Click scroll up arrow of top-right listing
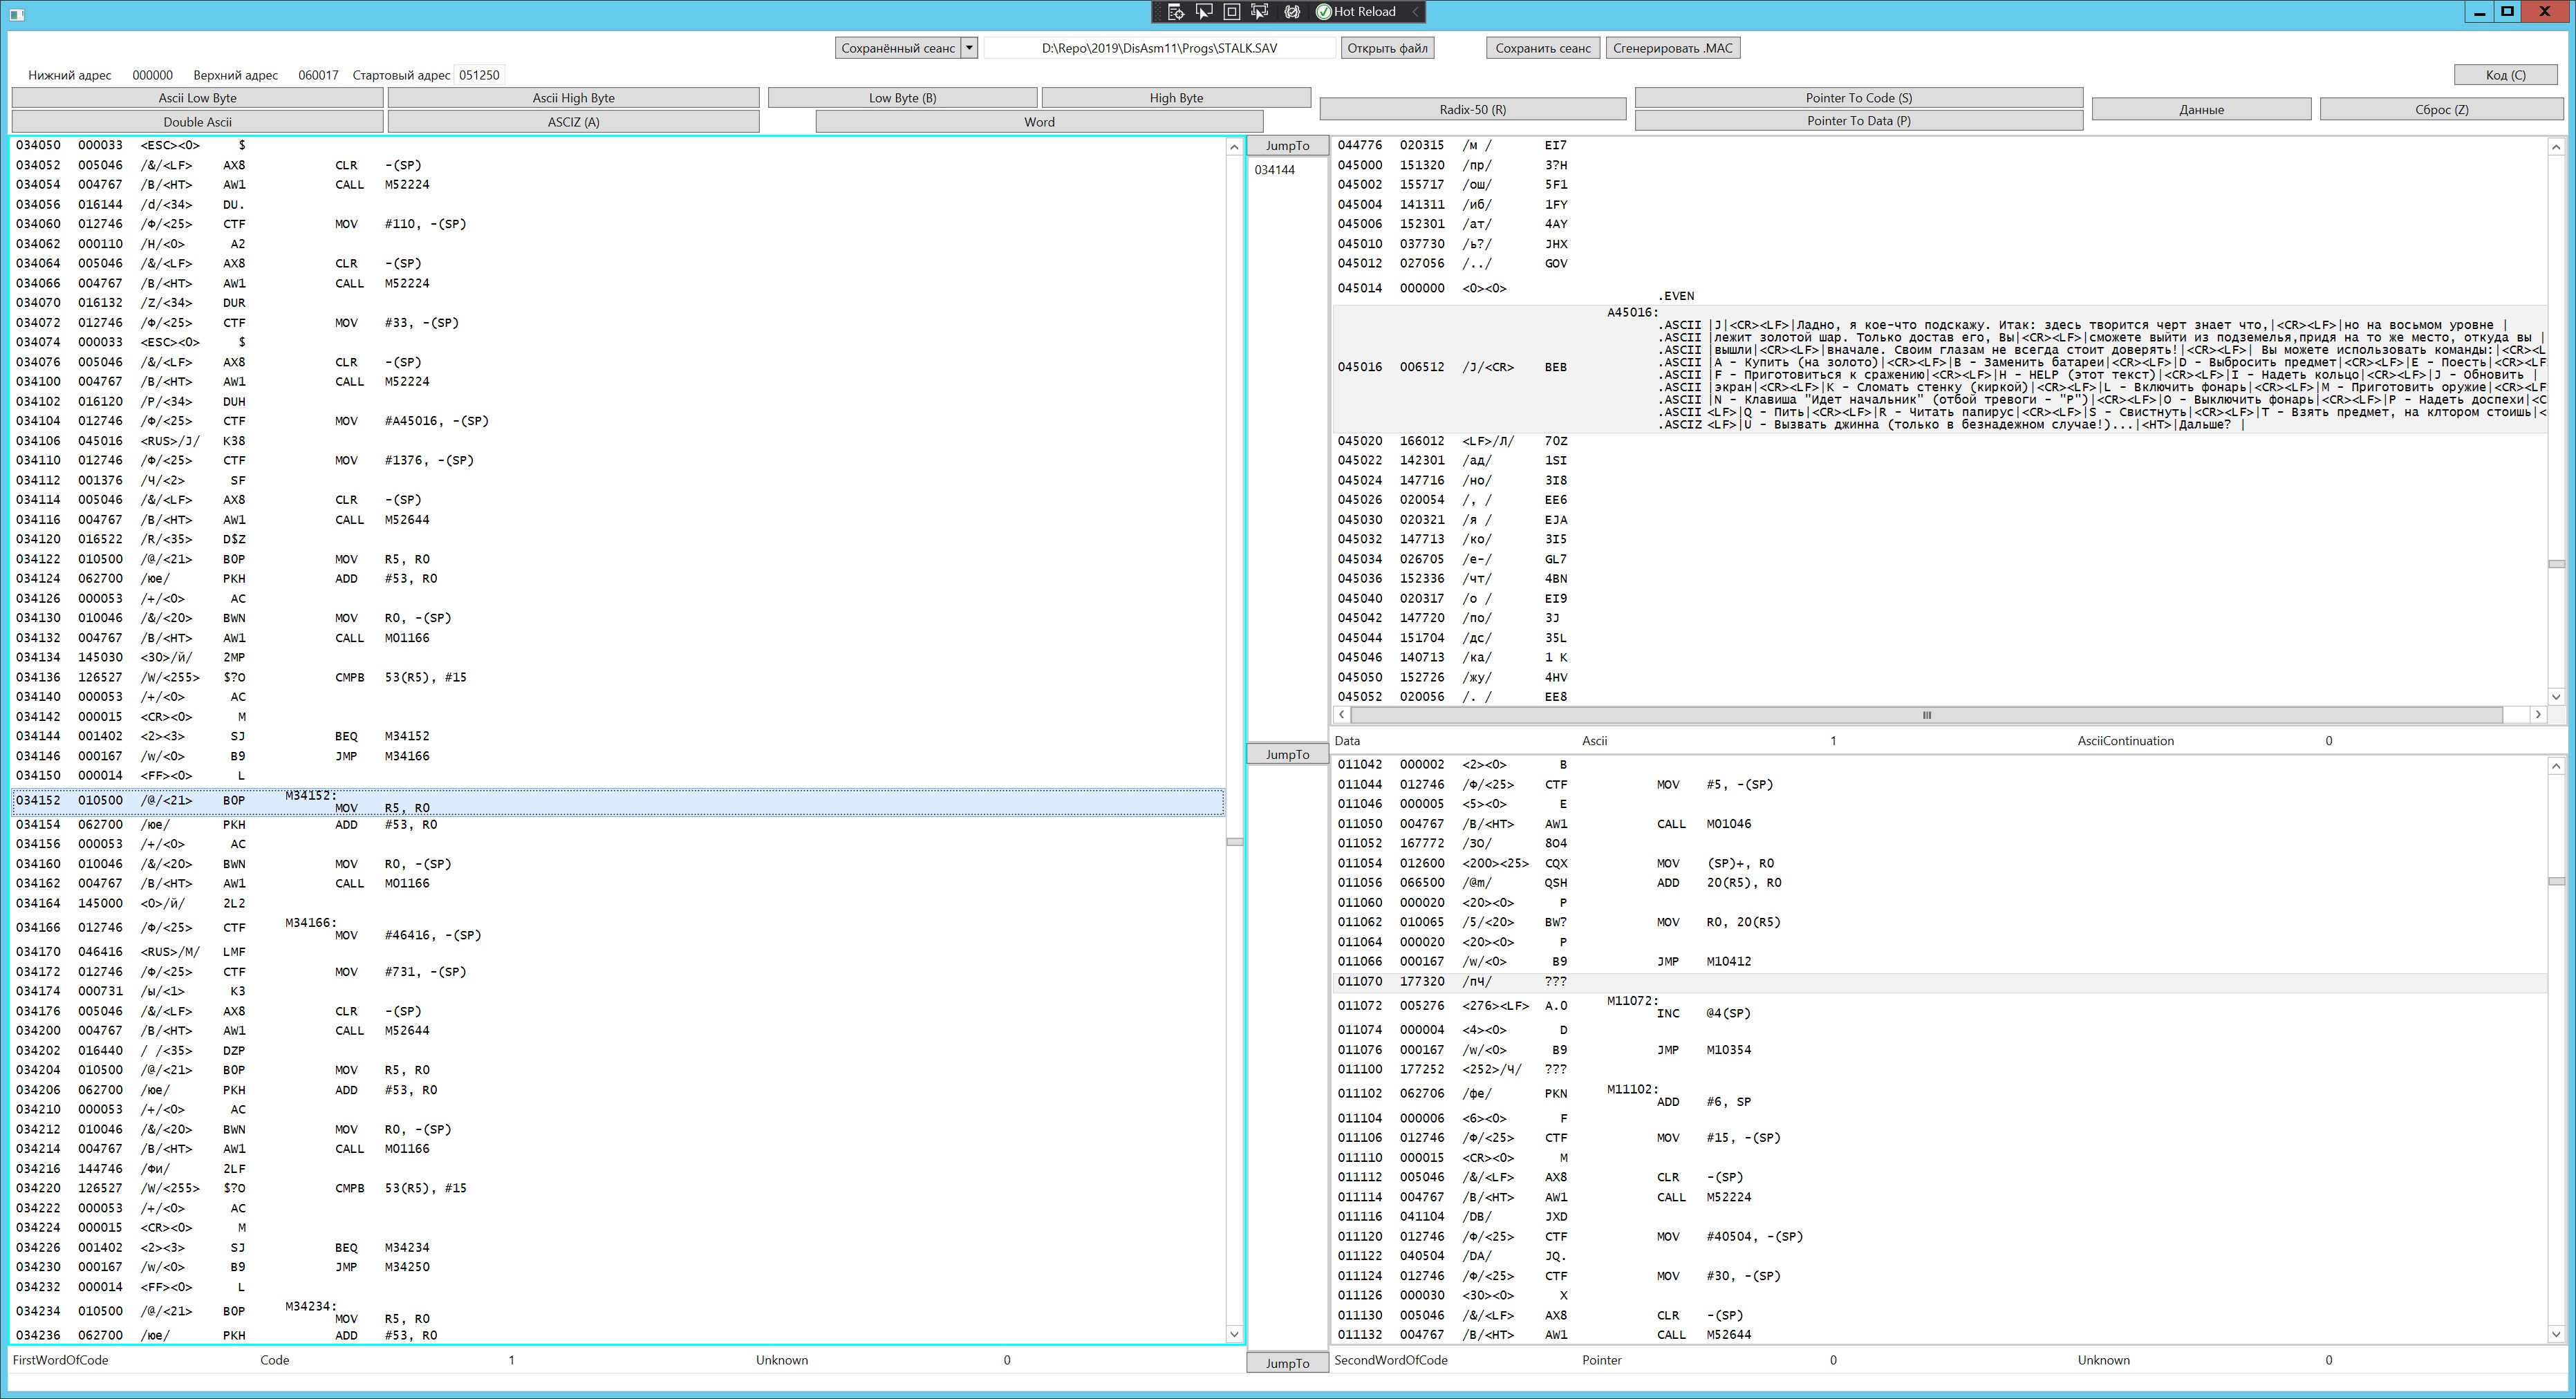Screen dimensions: 2576x1399 pos(2556,147)
